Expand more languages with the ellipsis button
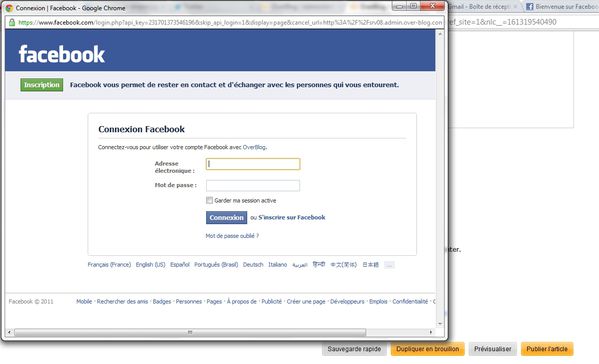This screenshot has width=599, height=364. click(x=389, y=265)
